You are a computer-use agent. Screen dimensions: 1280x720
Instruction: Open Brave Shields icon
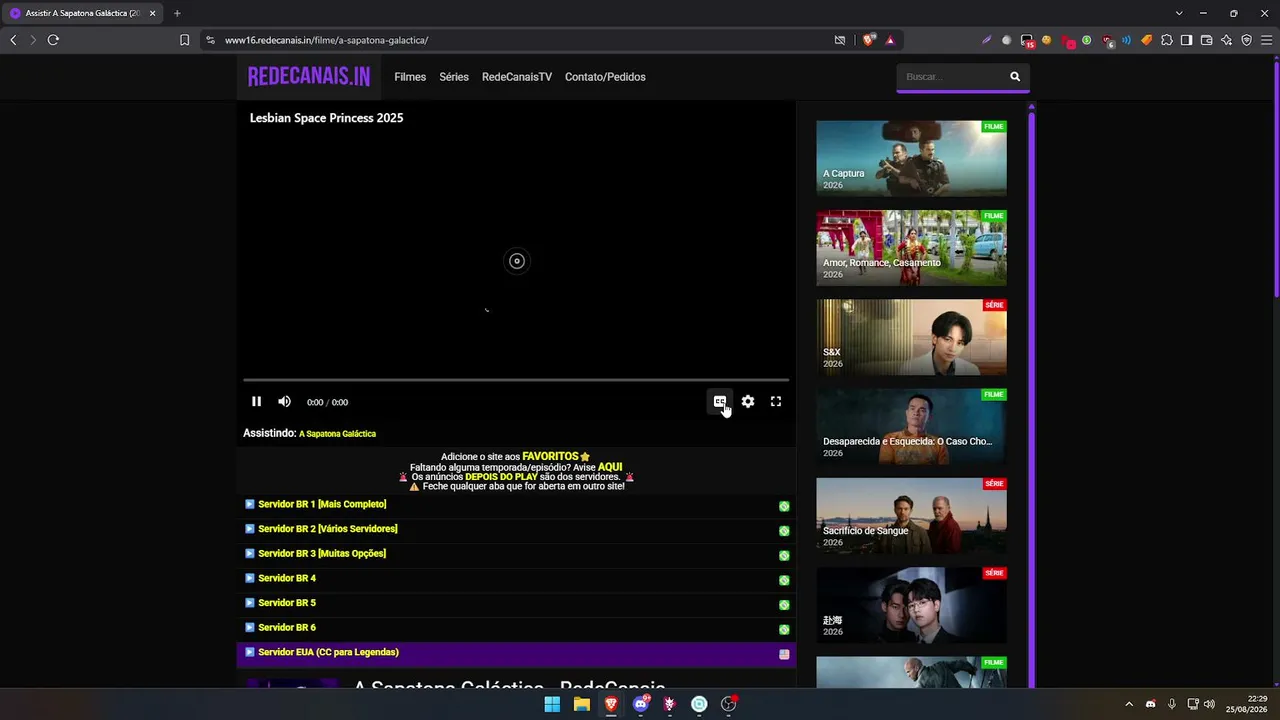(x=868, y=40)
